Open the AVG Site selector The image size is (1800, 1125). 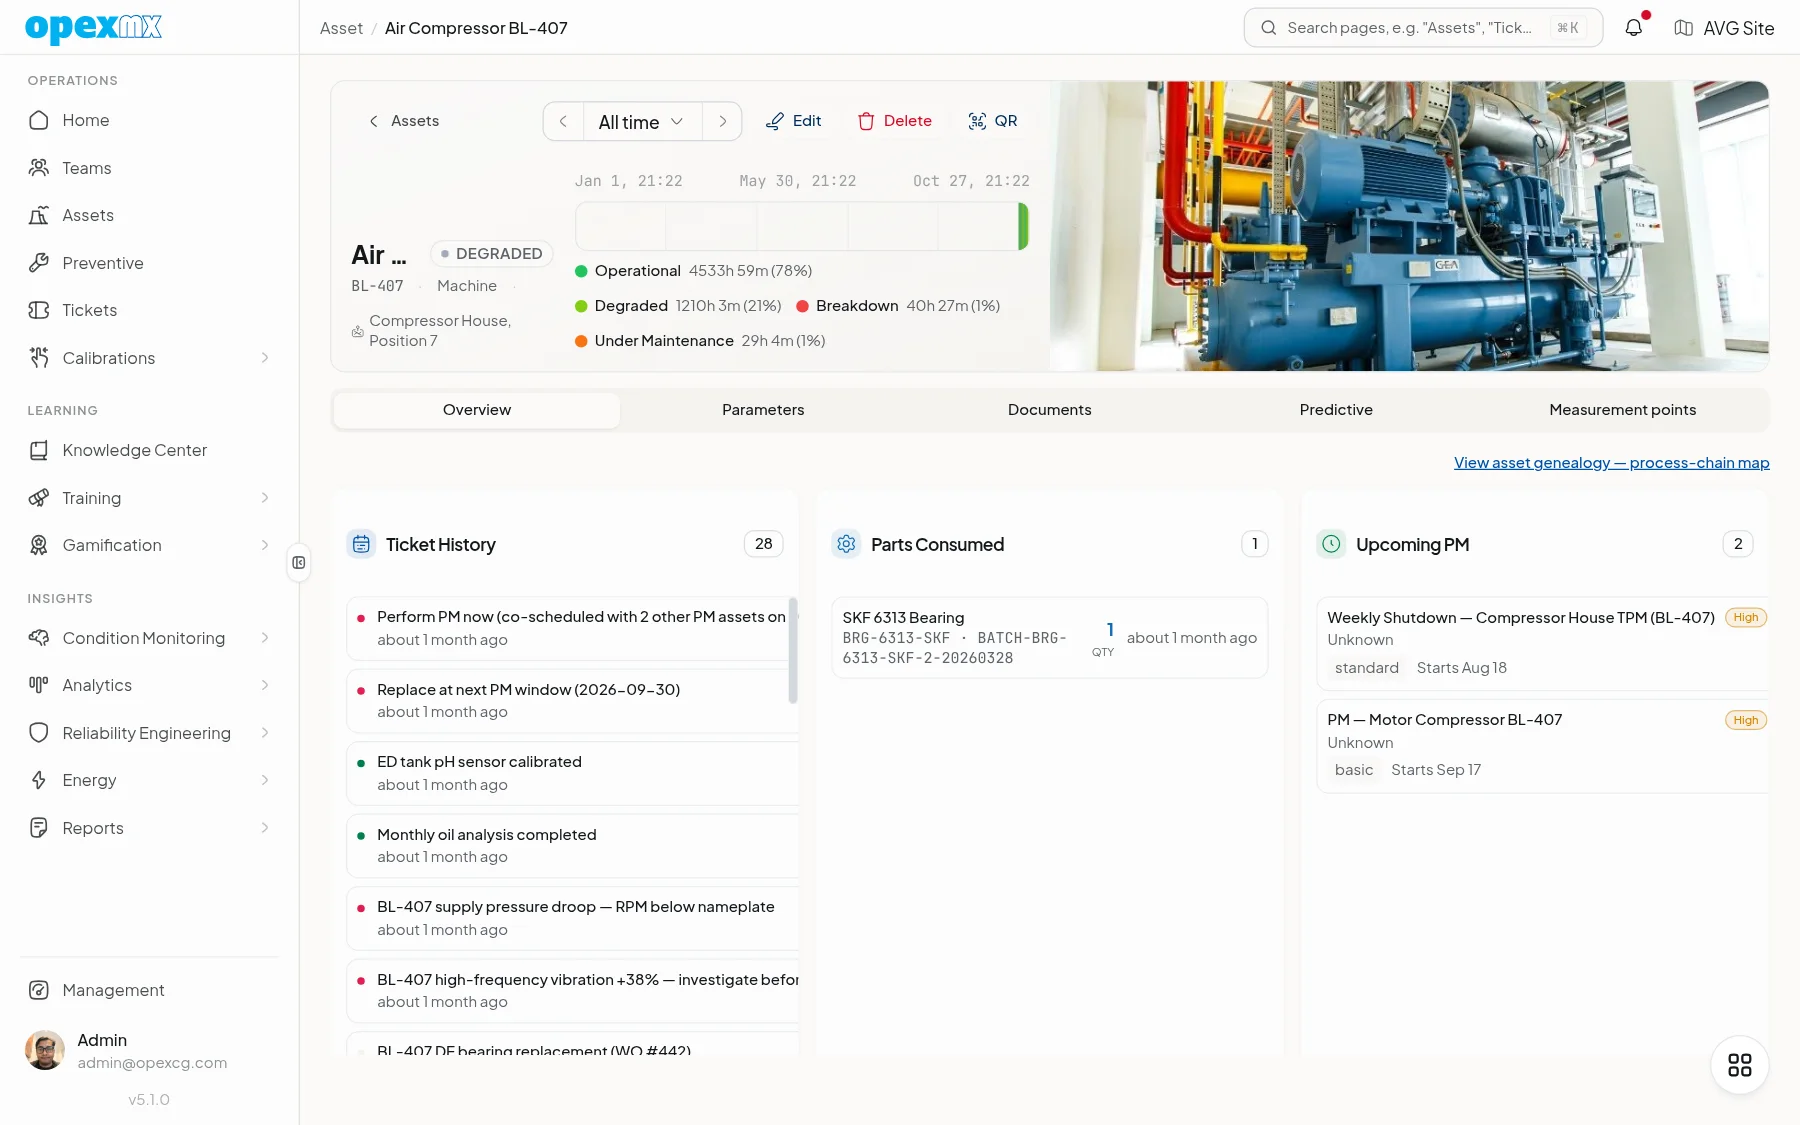pos(1725,28)
